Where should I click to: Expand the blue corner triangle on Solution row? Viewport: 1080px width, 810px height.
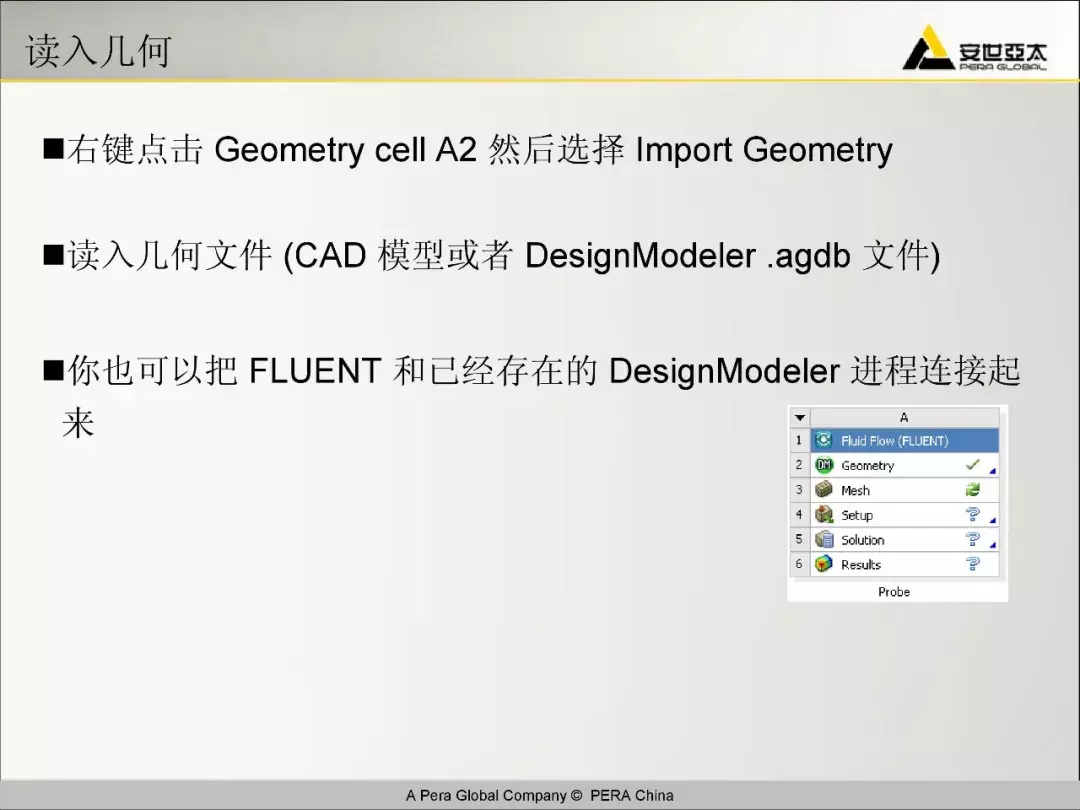[x=993, y=546]
